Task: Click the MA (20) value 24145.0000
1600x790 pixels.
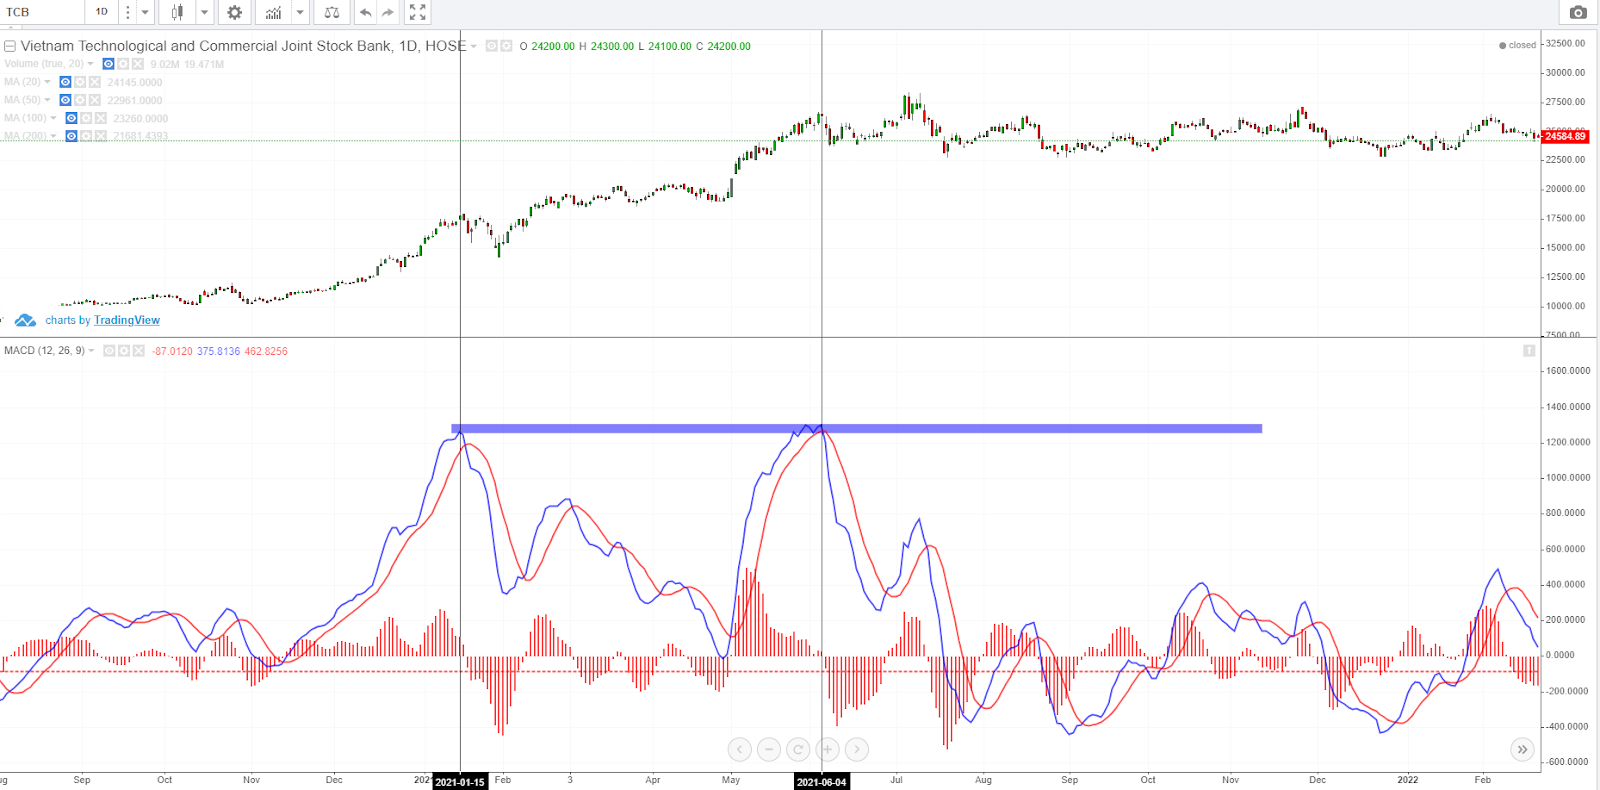Action: 135,82
